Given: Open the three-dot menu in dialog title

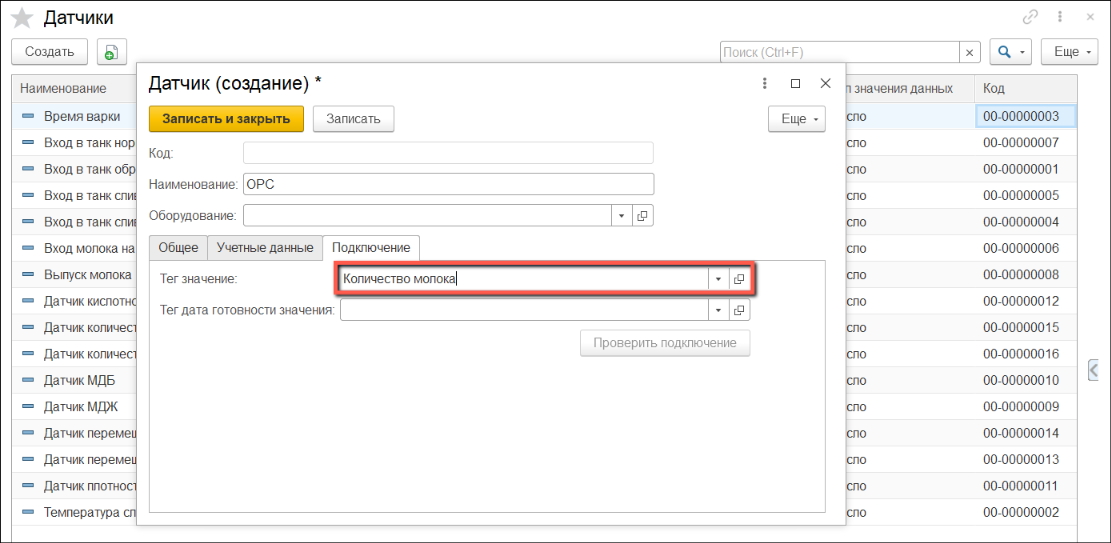Looking at the screenshot, I should click(765, 84).
